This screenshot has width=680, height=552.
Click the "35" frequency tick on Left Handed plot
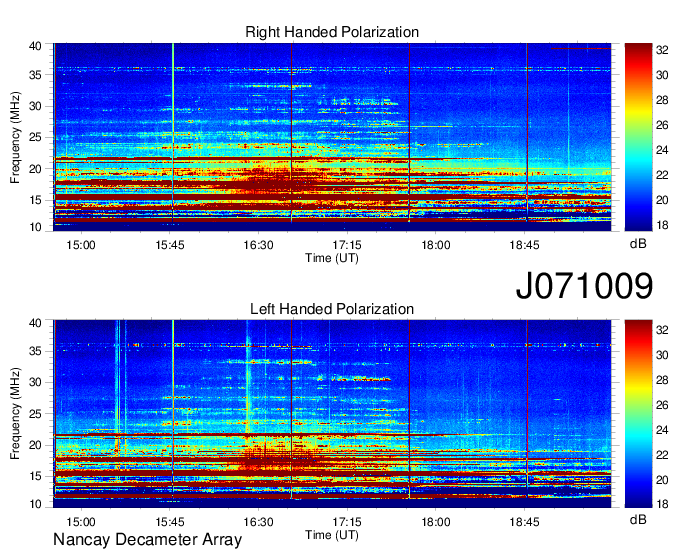point(36,351)
